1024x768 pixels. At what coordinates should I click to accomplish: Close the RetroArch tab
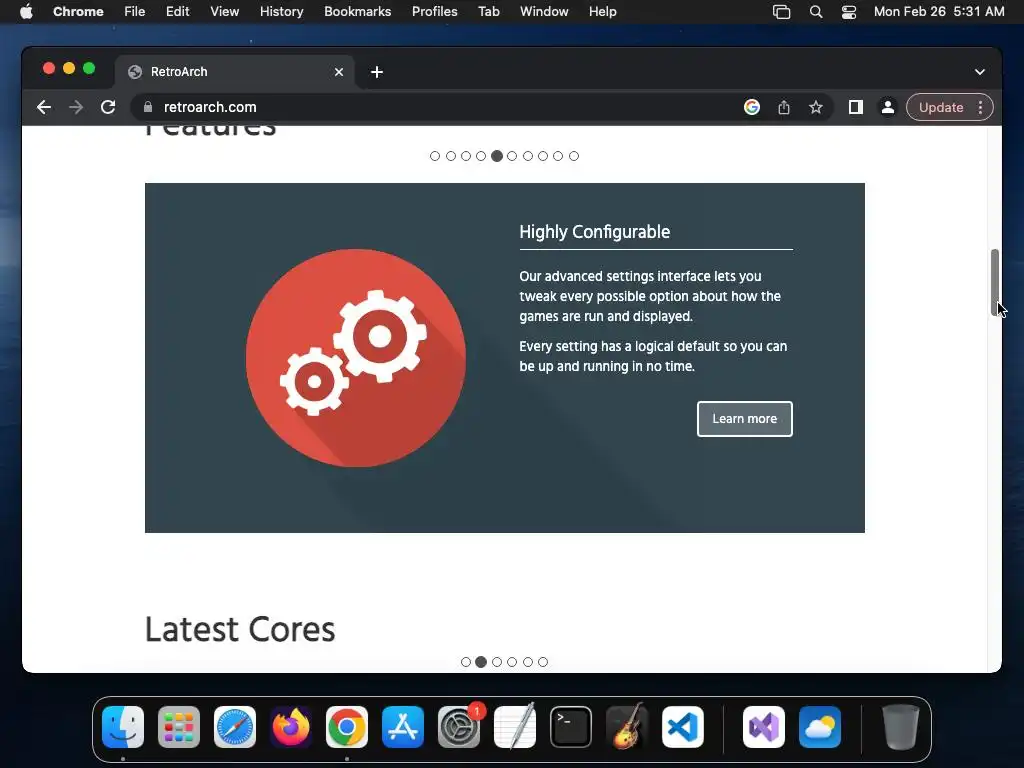339,72
